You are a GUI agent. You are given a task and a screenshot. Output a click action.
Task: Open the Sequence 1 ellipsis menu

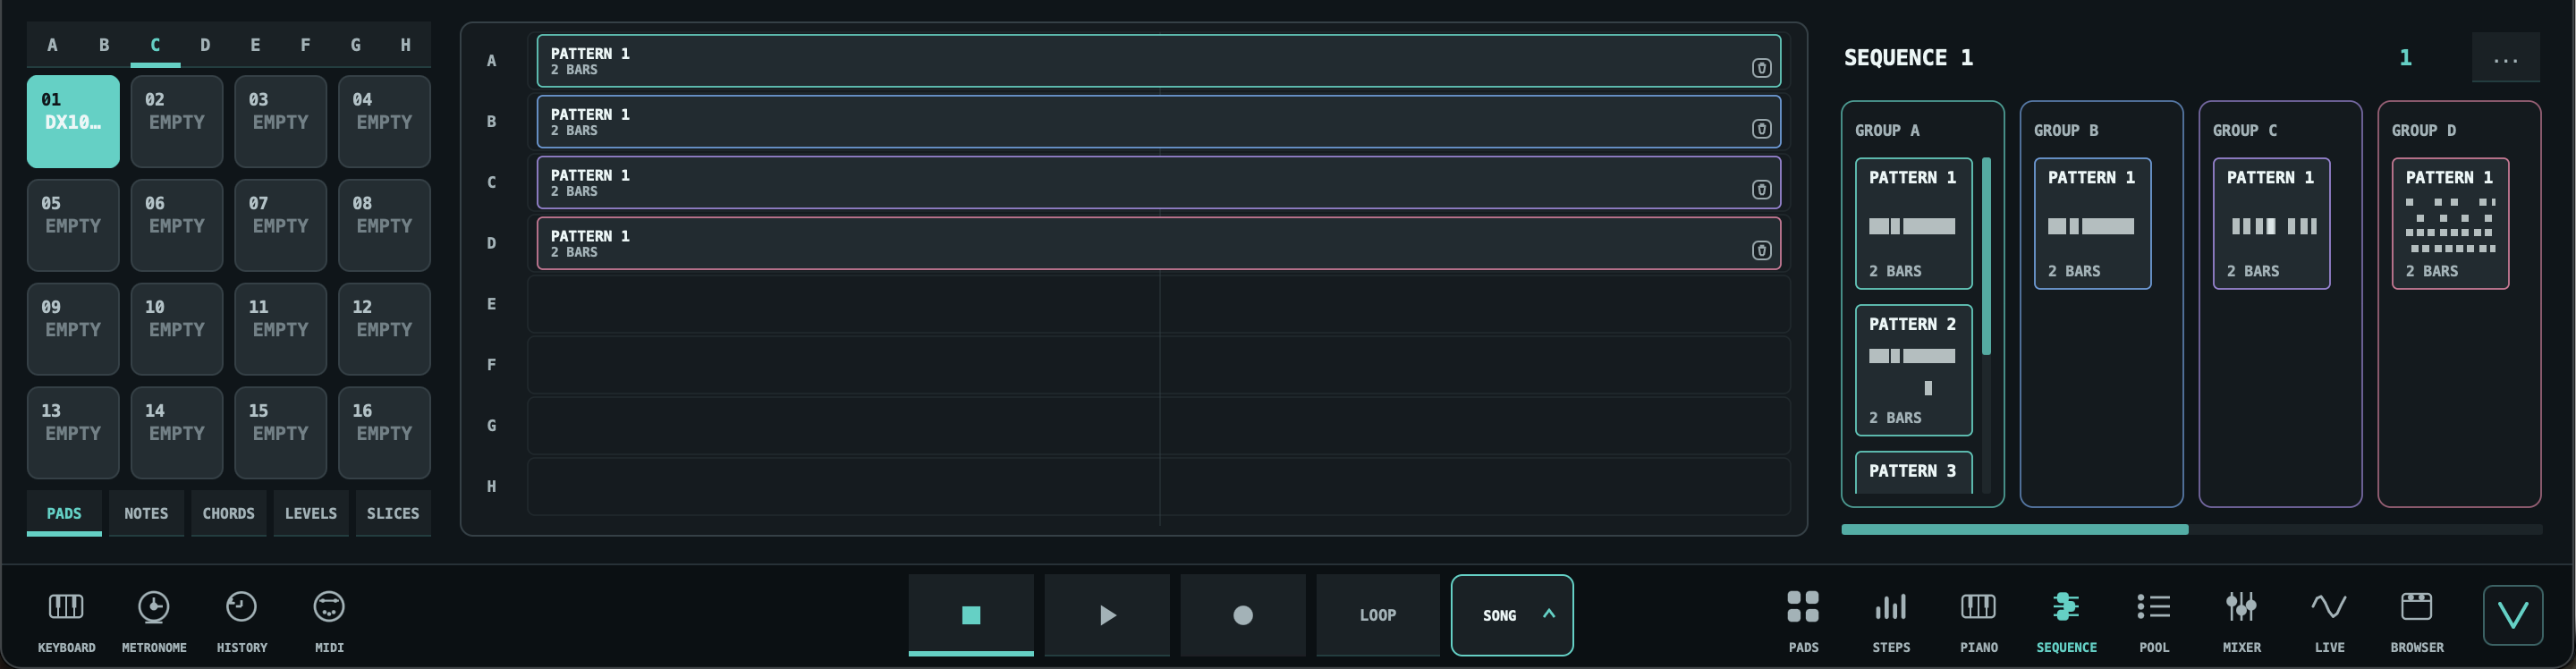(x=2505, y=58)
